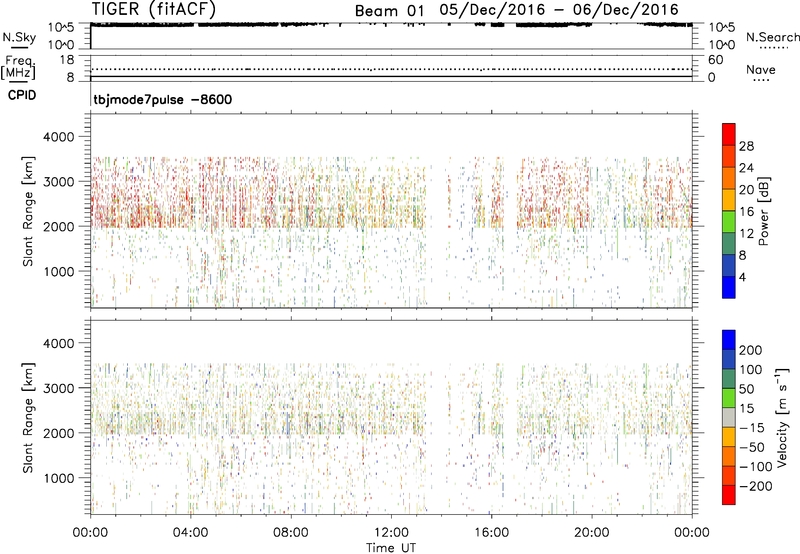The width and height of the screenshot is (800, 554).
Task: Click the "4" label on power colorbar
Action: [742, 277]
